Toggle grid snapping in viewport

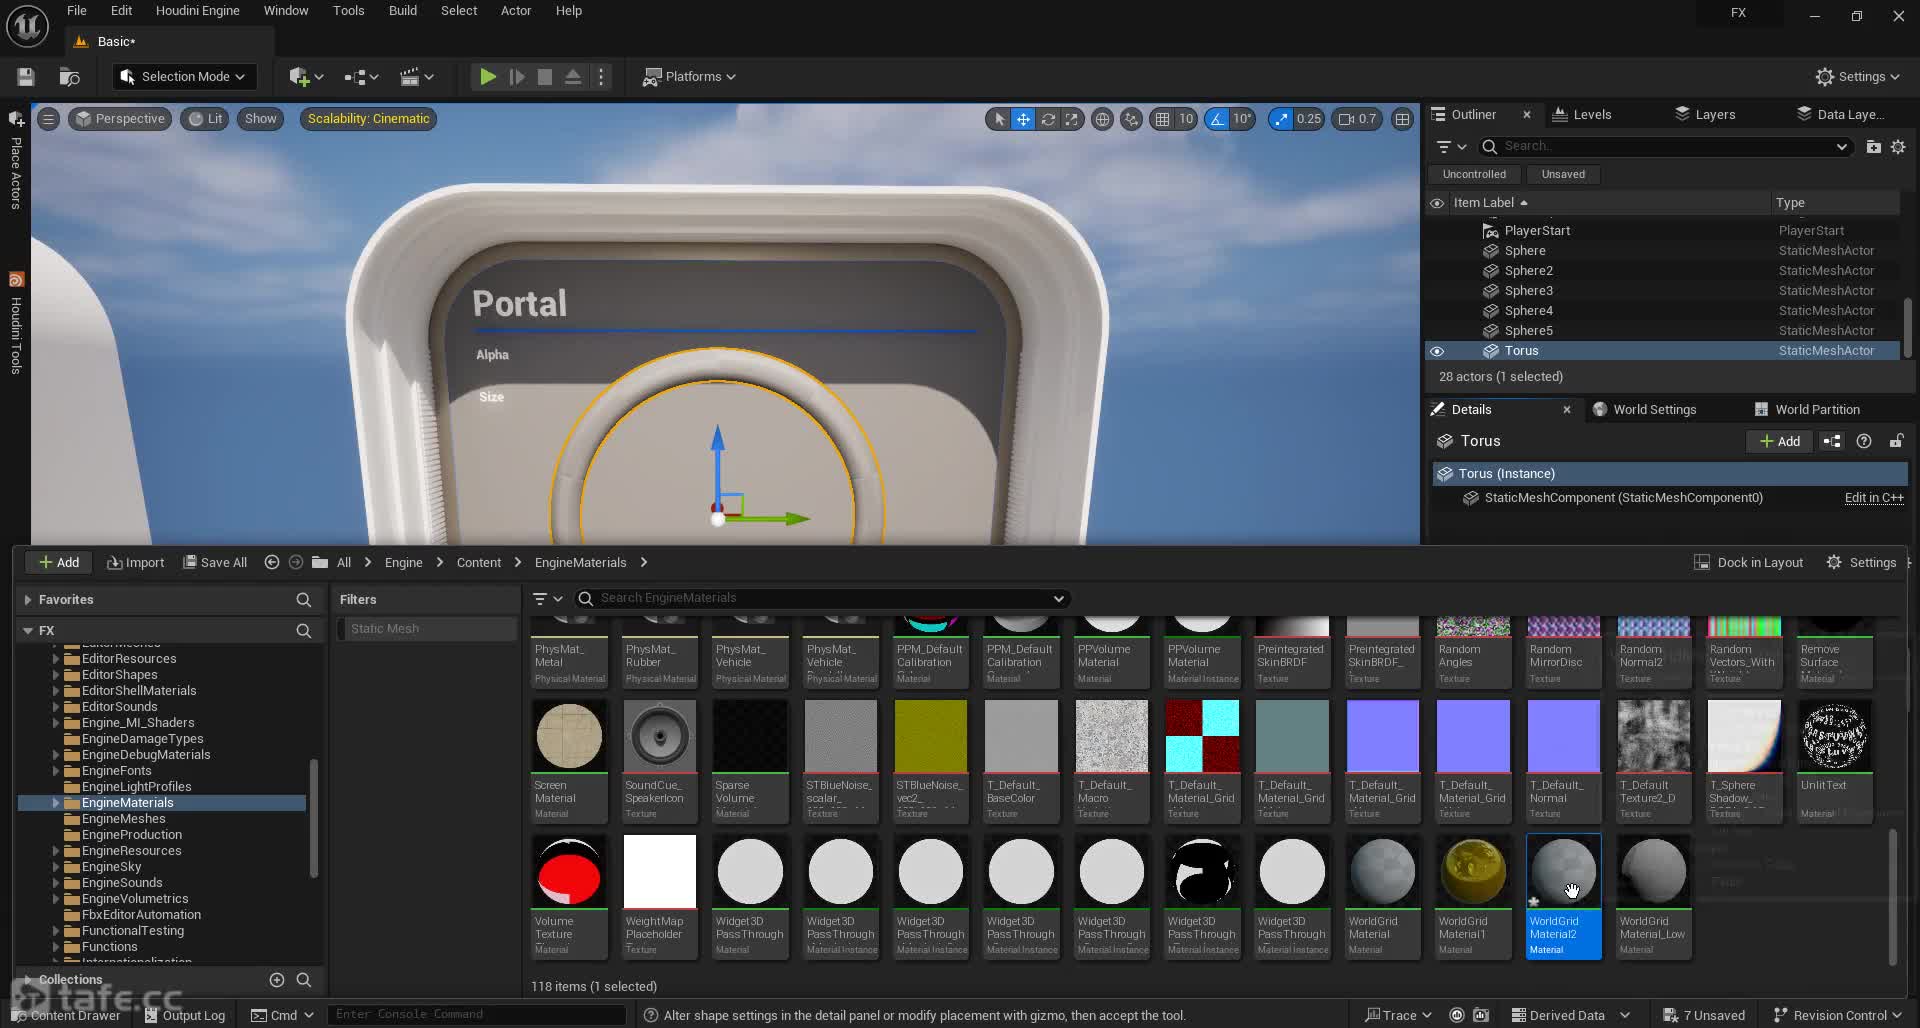1162,119
